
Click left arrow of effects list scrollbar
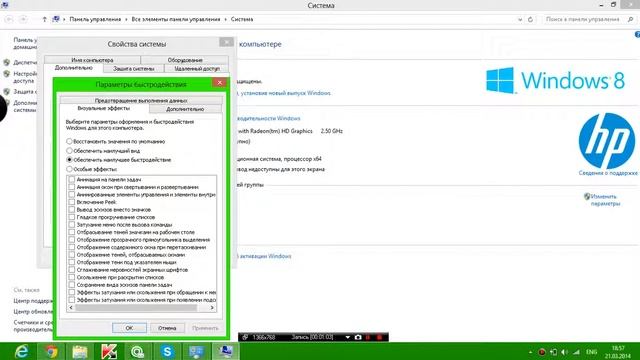(x=71, y=308)
